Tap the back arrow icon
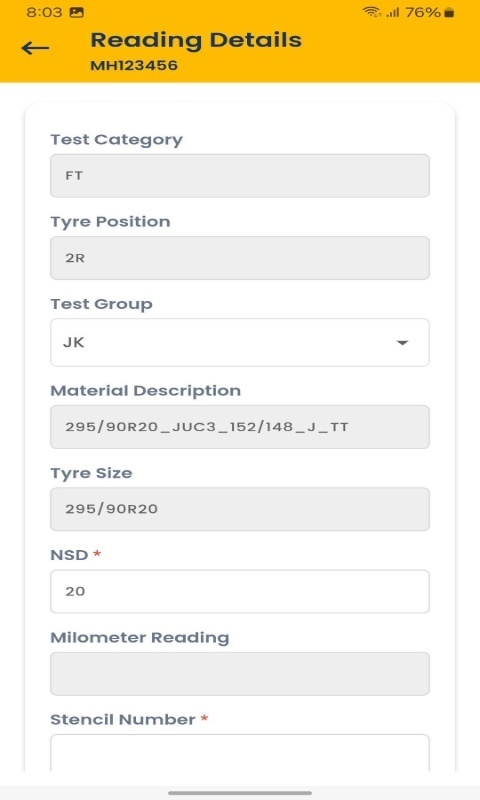Screen dimensions: 480x800 tap(35, 48)
